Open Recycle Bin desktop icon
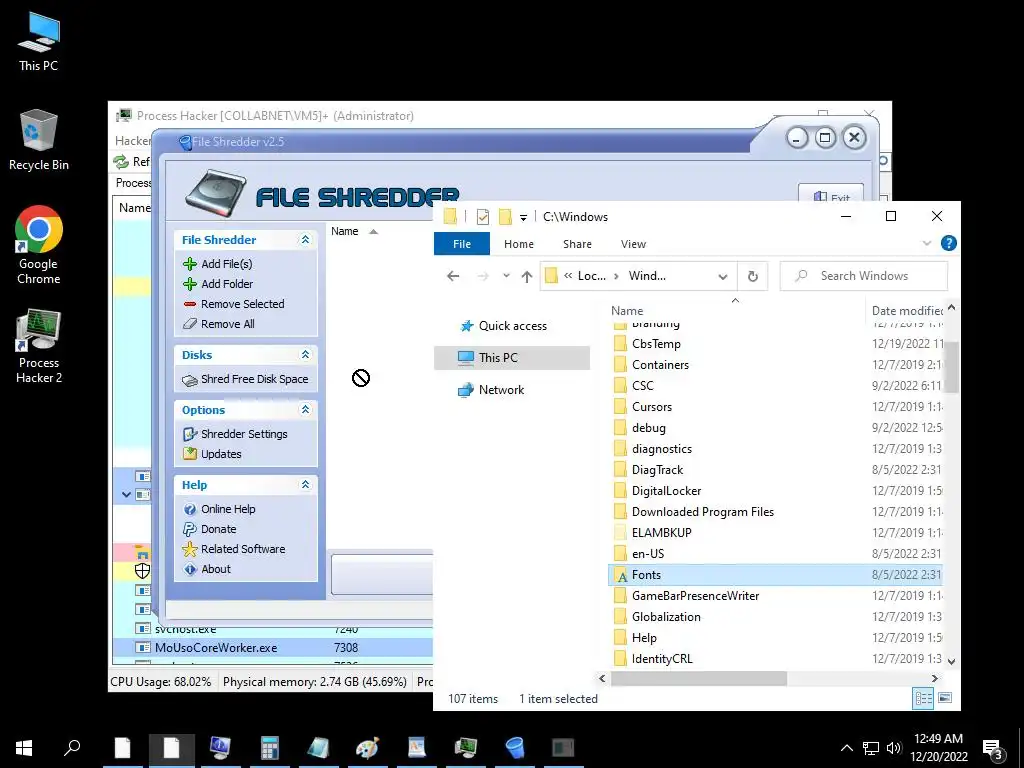Screen dimensions: 1024x768 [39, 140]
